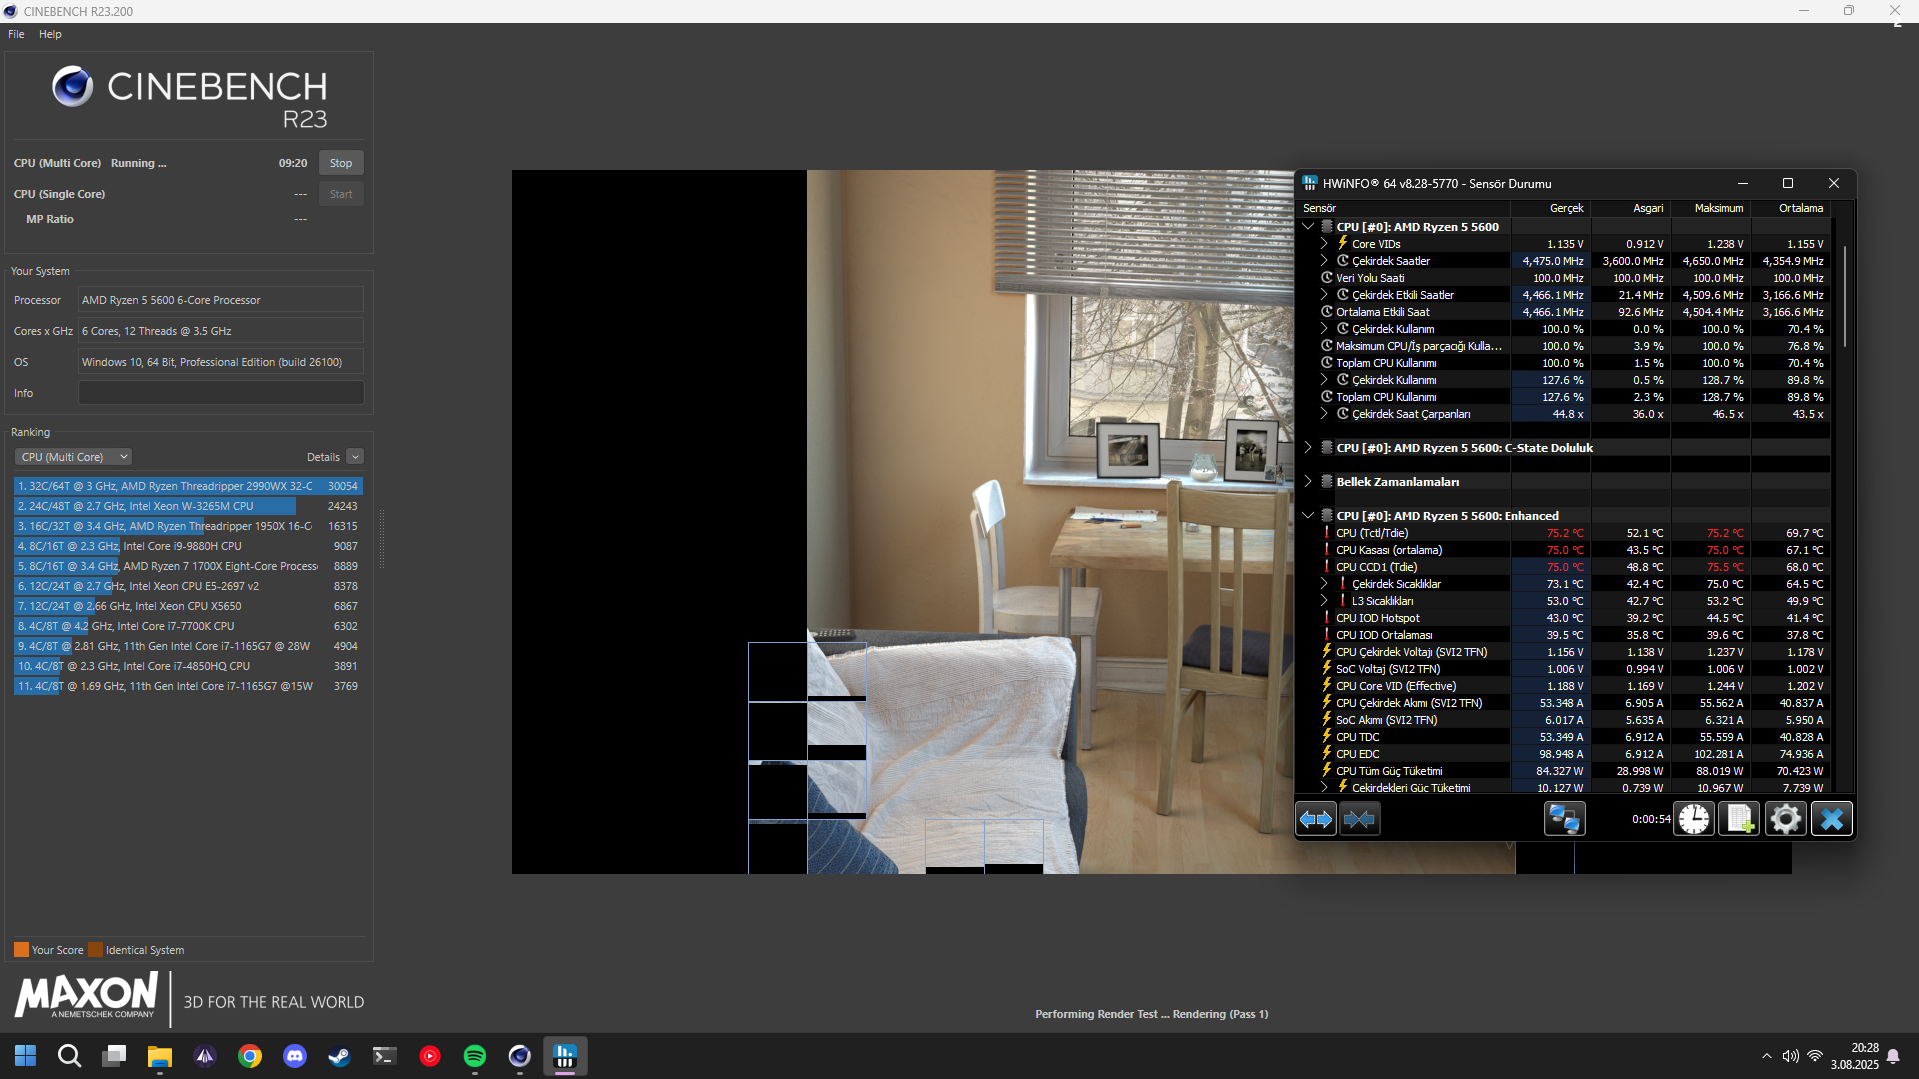Screen dimensions: 1919x1079
Task: Open Steam from taskbar
Action: click(340, 1056)
